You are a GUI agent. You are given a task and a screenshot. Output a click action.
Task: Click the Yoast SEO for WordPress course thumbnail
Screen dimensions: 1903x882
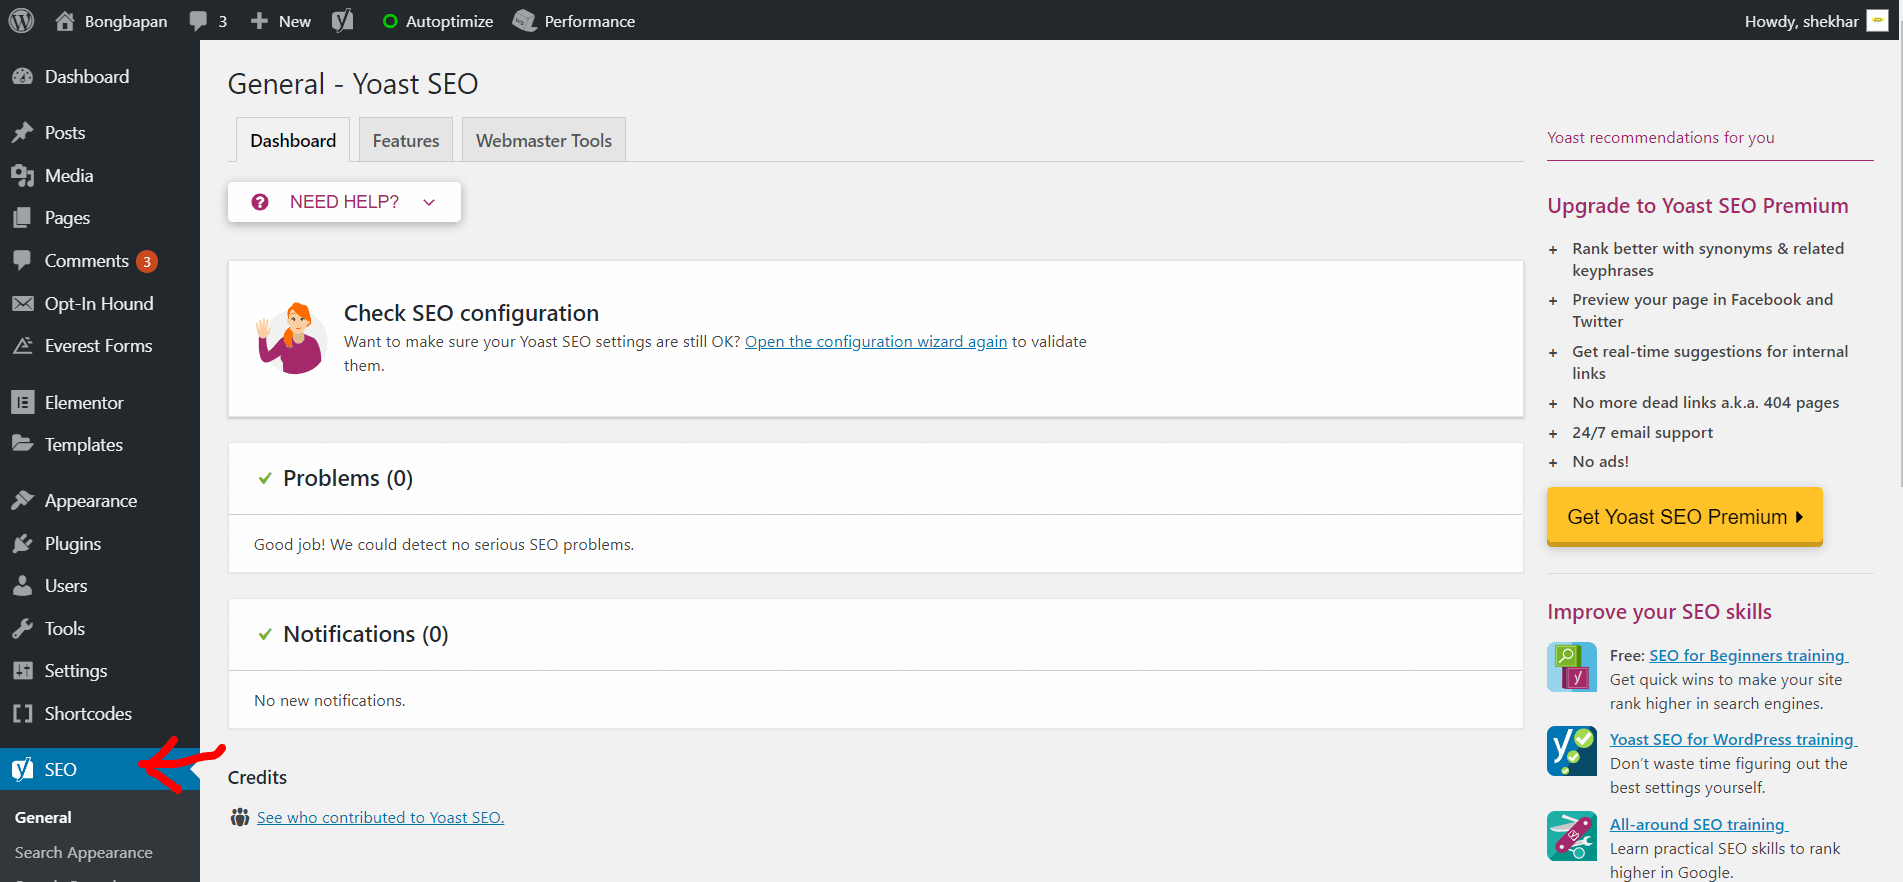coord(1572,751)
